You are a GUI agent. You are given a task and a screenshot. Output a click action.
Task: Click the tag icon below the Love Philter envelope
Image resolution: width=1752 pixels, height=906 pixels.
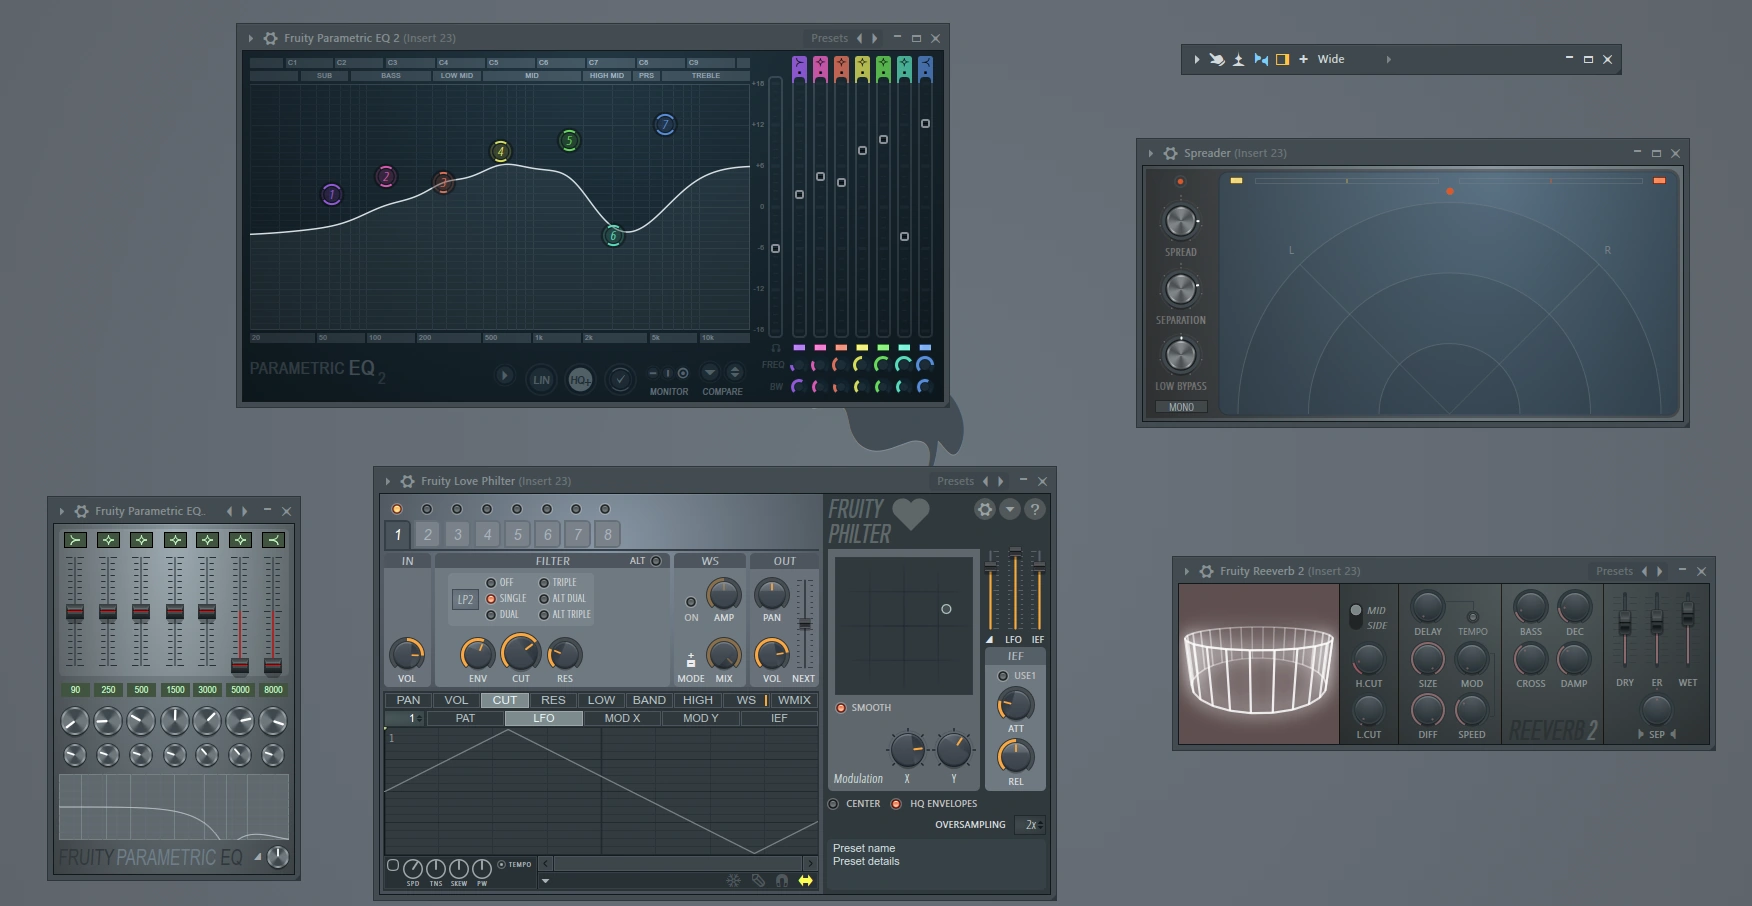click(x=758, y=880)
